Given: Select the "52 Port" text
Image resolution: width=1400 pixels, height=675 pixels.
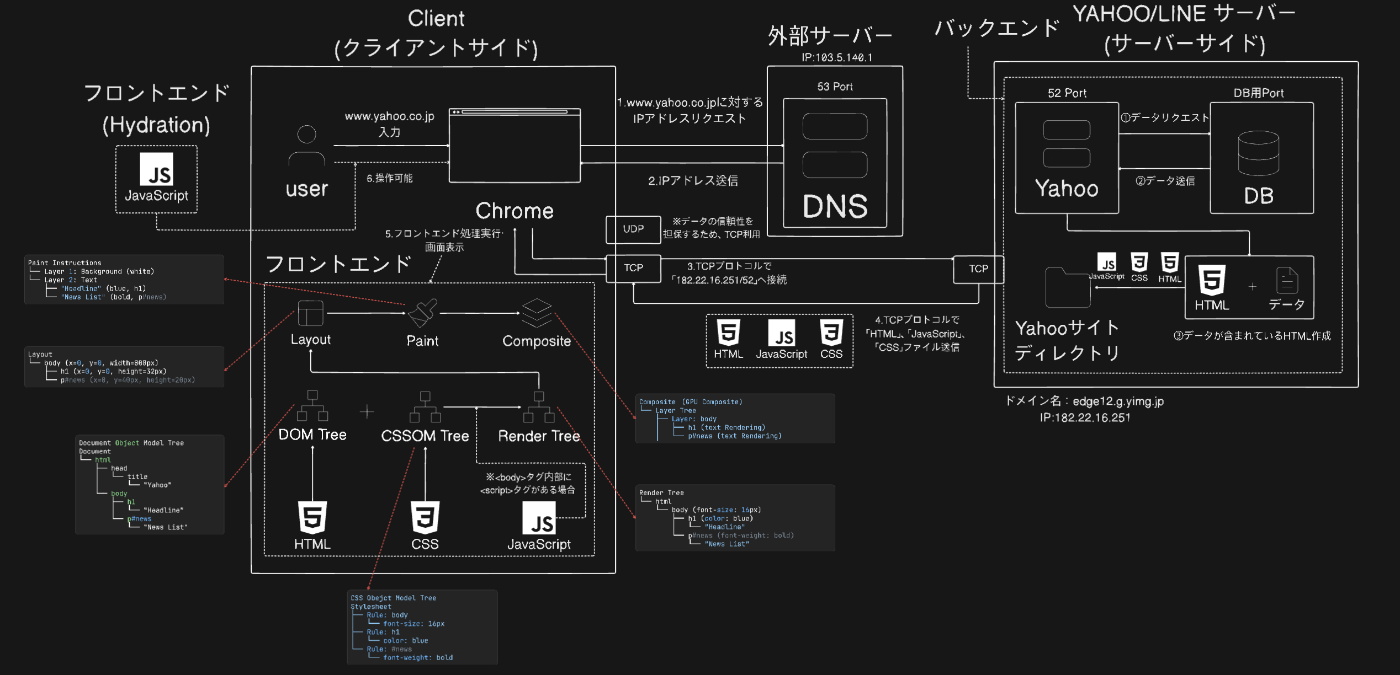Looking at the screenshot, I should [x=1066, y=93].
